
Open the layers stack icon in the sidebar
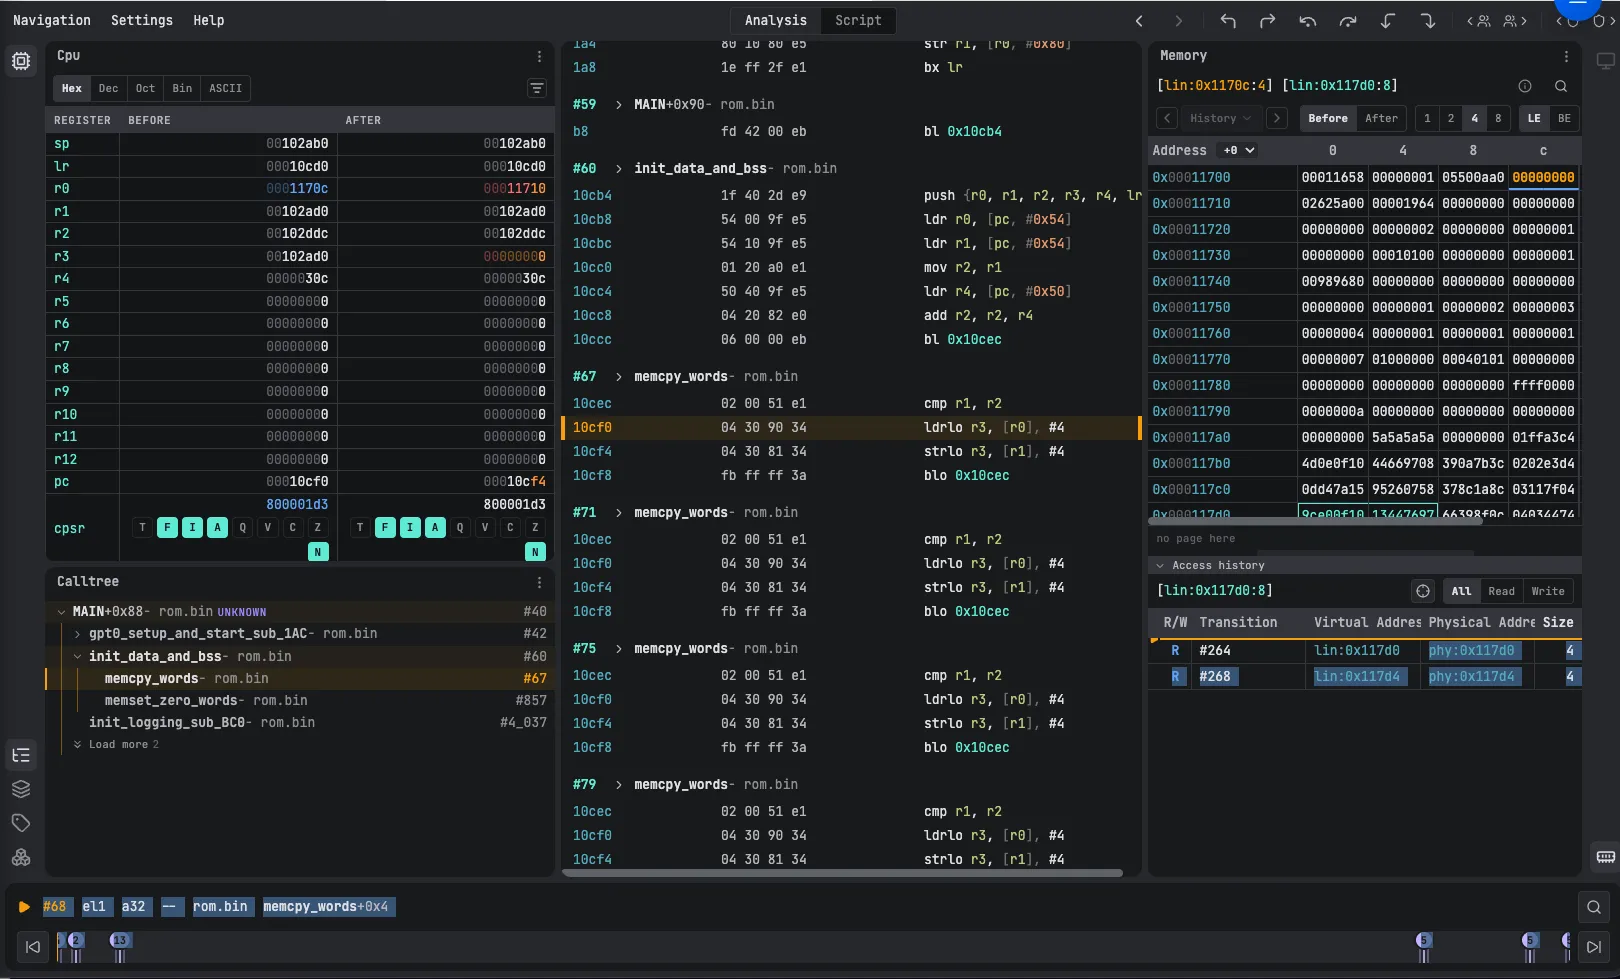click(x=21, y=789)
